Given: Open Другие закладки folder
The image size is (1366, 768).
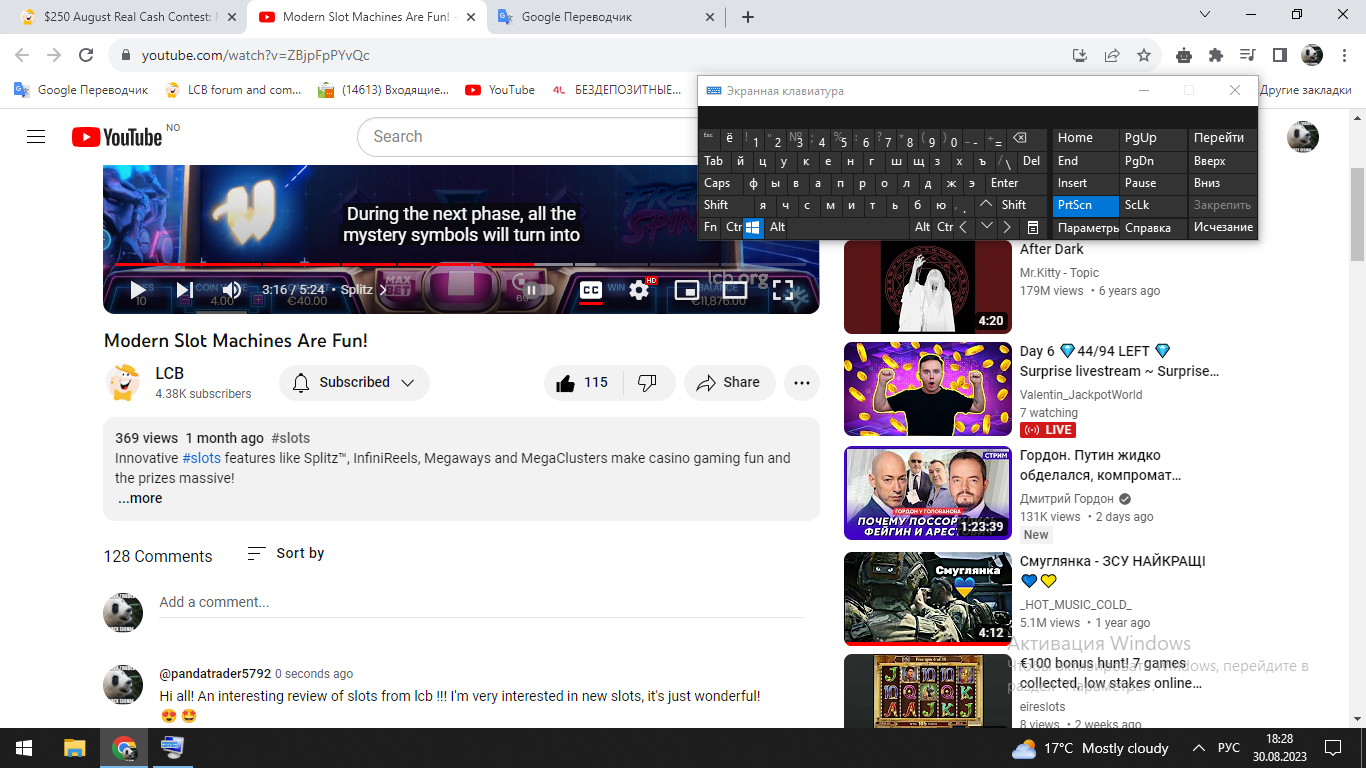Looking at the screenshot, I should [1306, 90].
